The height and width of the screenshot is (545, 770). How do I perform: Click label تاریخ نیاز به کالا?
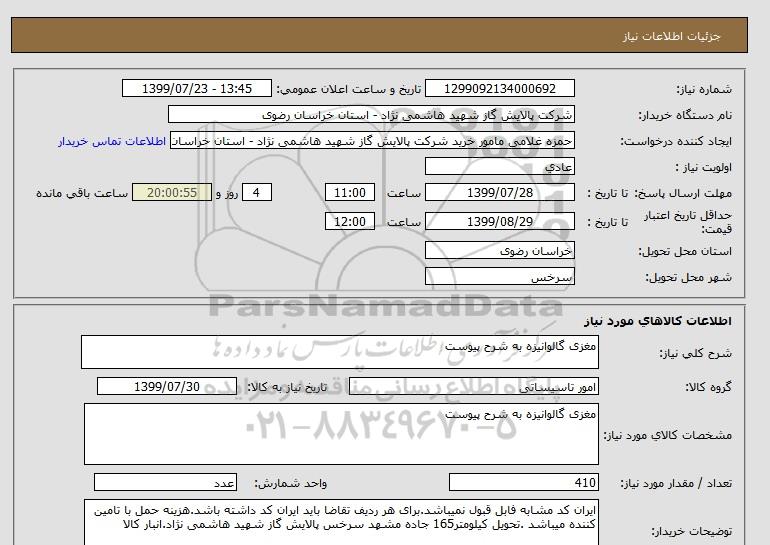click(287, 387)
